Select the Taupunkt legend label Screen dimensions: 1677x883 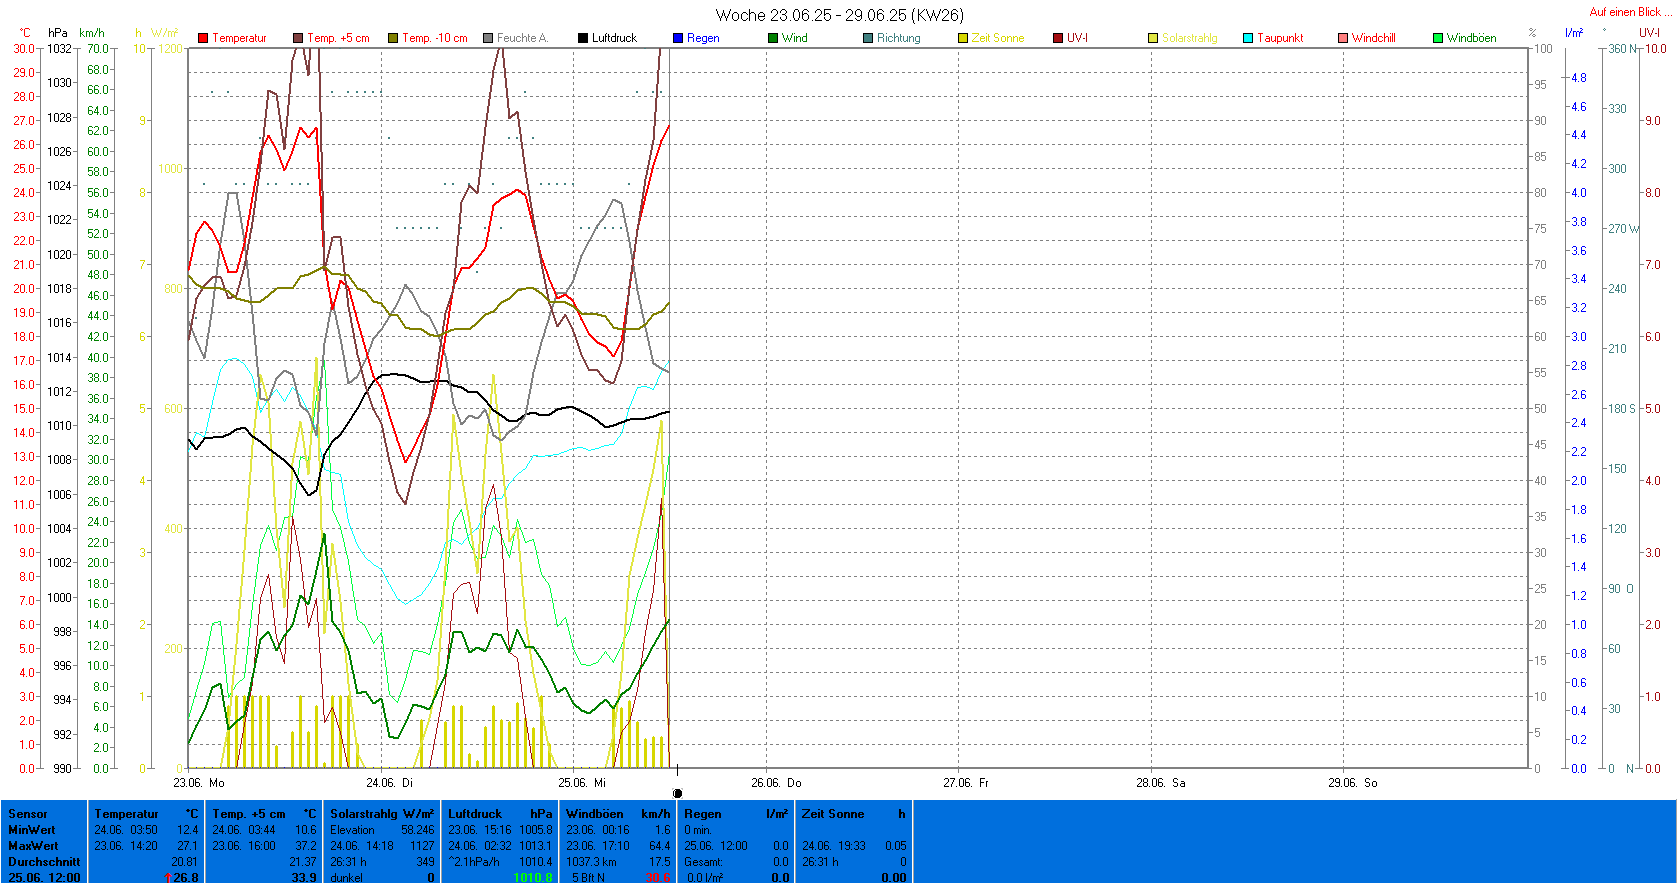(1280, 38)
